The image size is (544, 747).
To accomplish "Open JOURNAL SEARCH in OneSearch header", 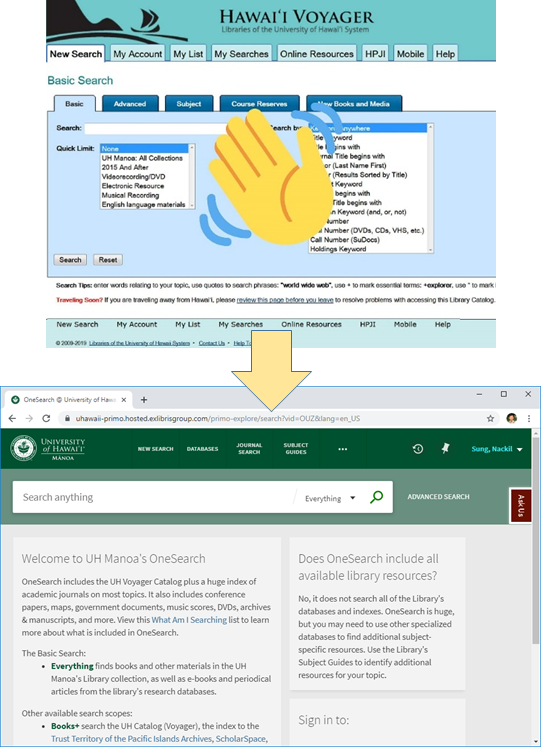I will click(249, 449).
